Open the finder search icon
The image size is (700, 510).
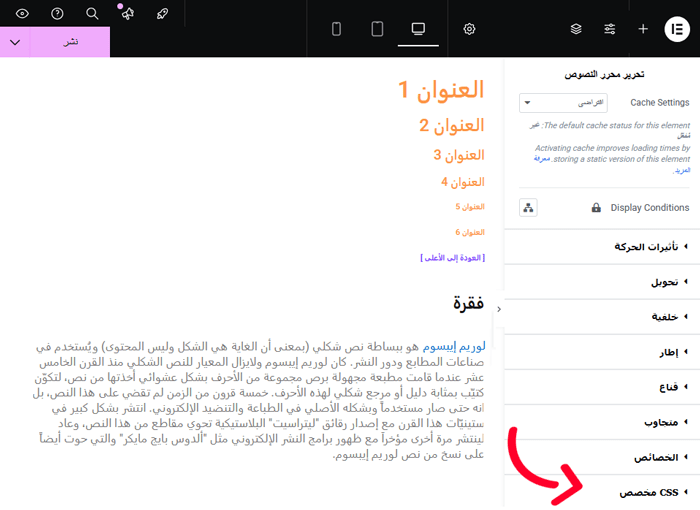(x=92, y=14)
